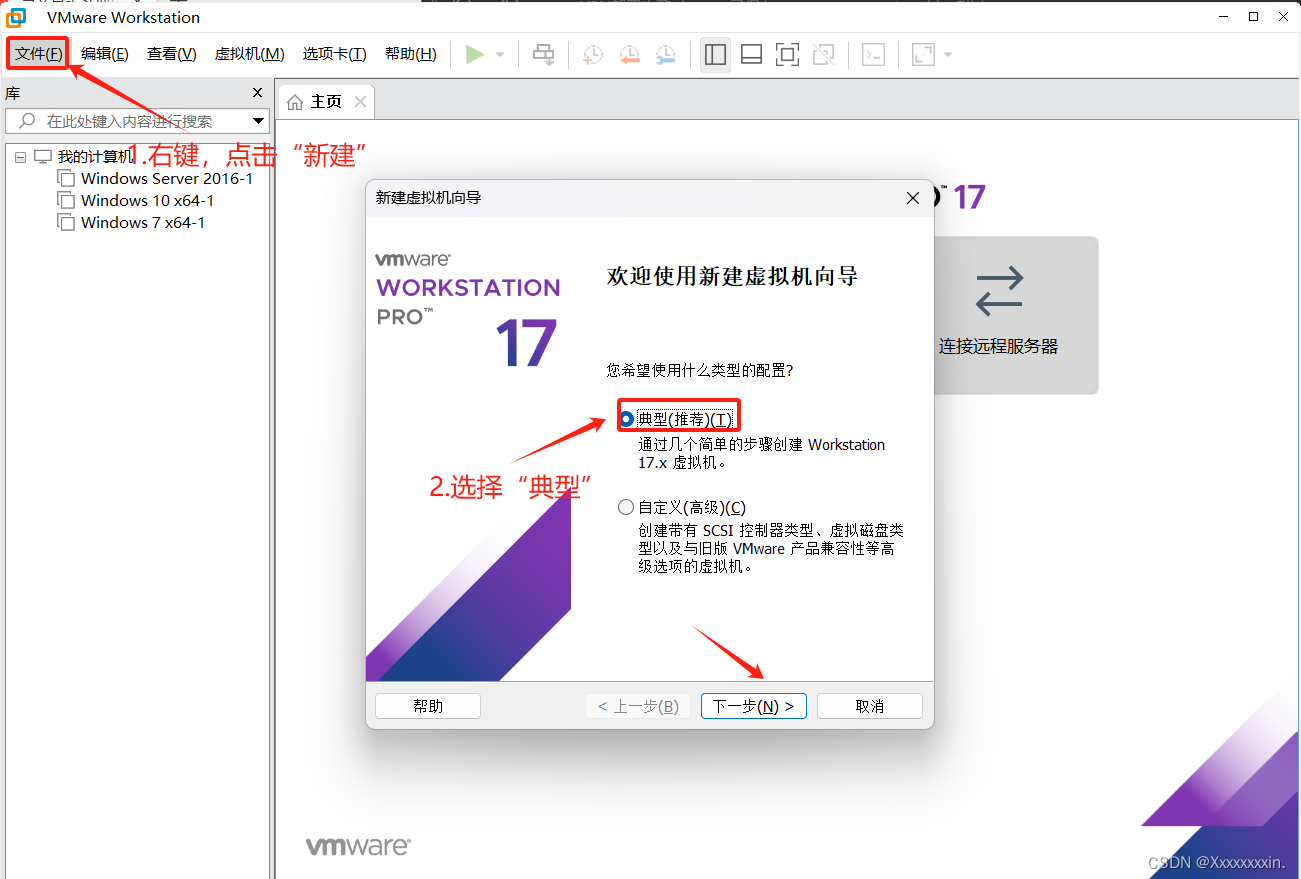
Task: Click the 下一步(N) button
Action: coord(754,706)
